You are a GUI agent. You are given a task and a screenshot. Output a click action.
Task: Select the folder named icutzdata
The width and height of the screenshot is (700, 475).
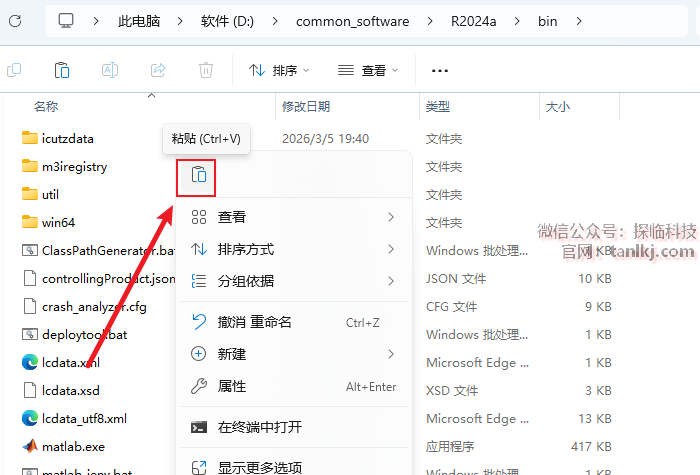(67, 138)
